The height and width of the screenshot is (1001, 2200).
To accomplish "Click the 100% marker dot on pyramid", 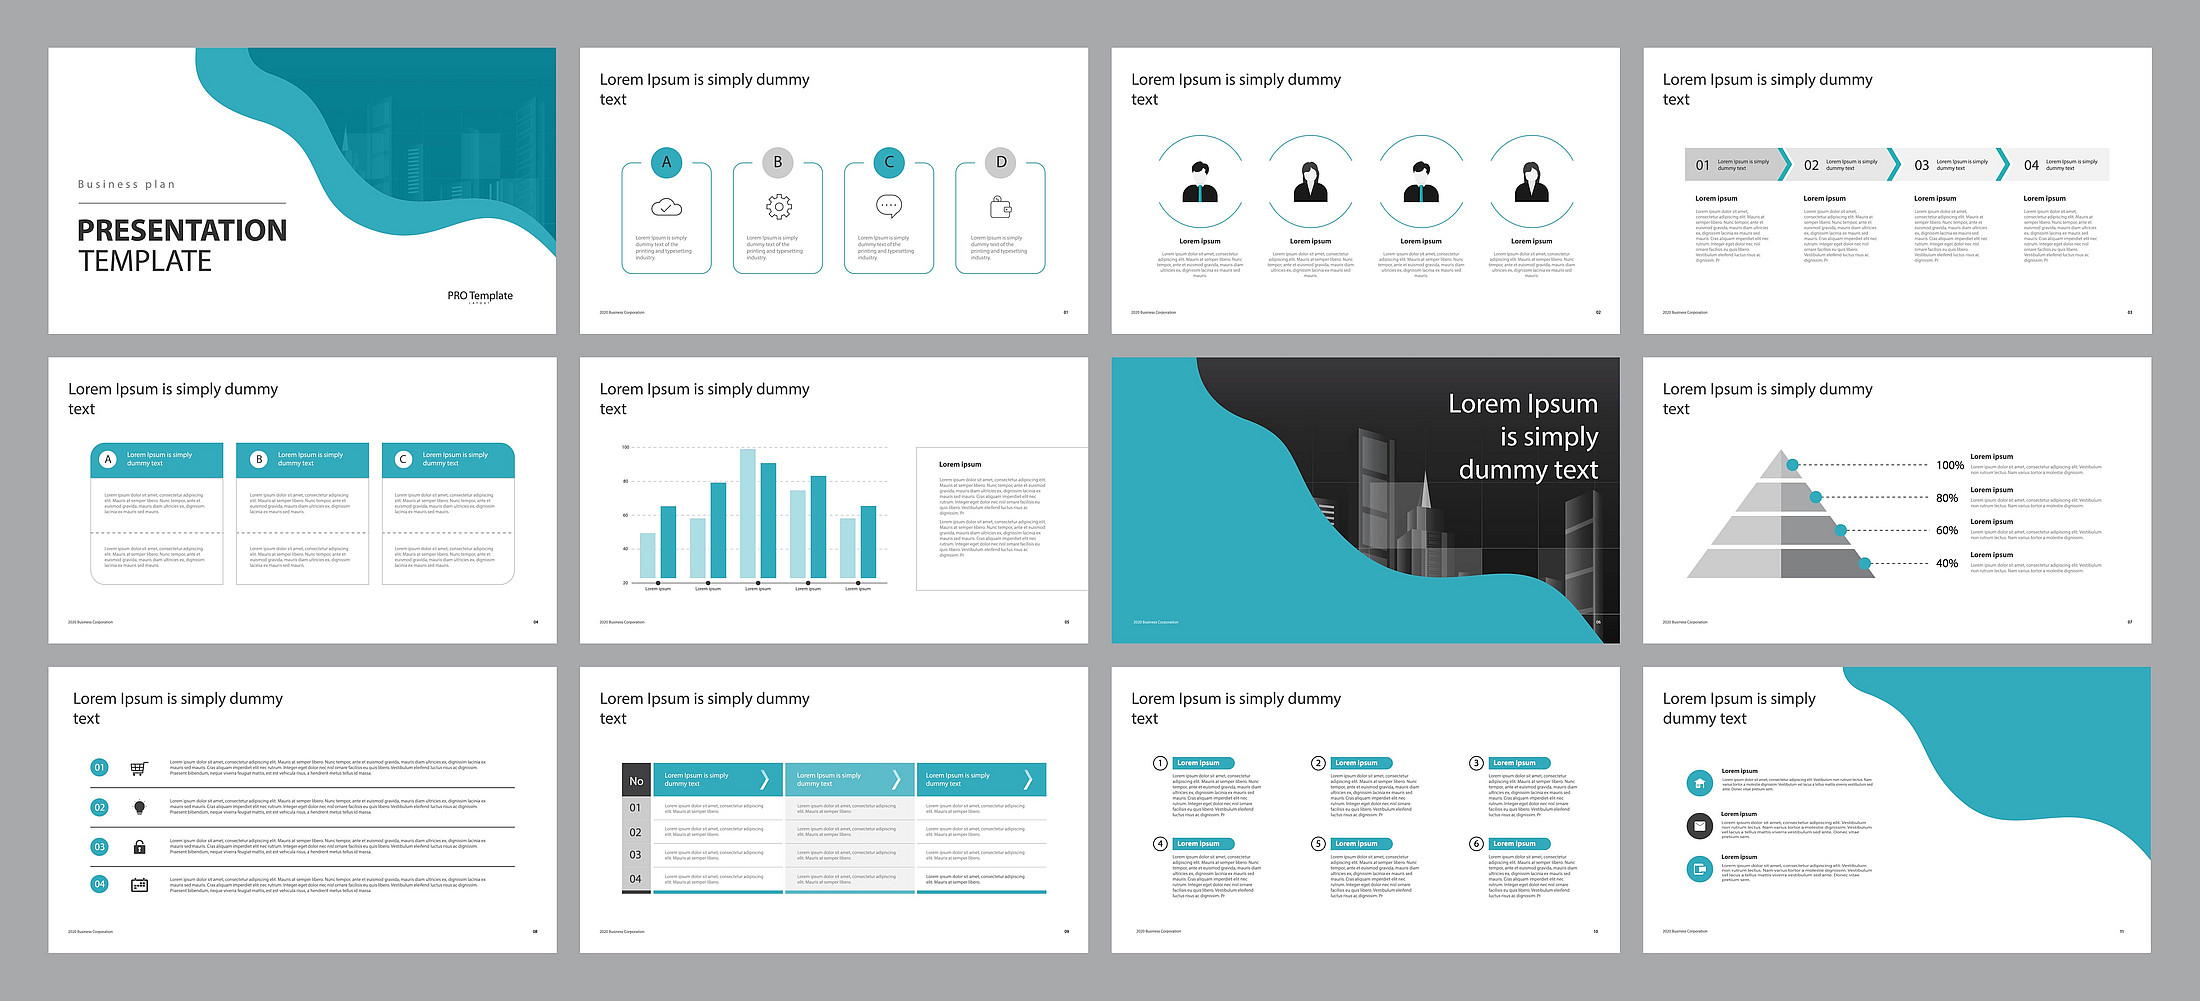I will pyautogui.click(x=1793, y=465).
